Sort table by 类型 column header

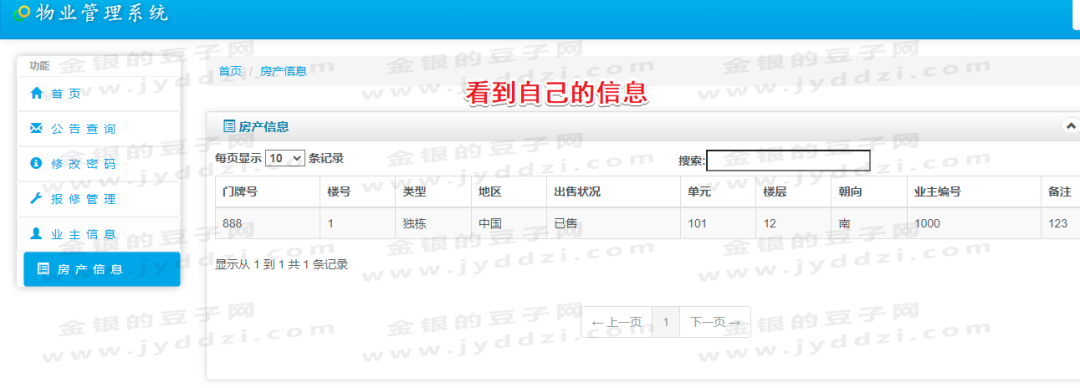[x=433, y=192]
